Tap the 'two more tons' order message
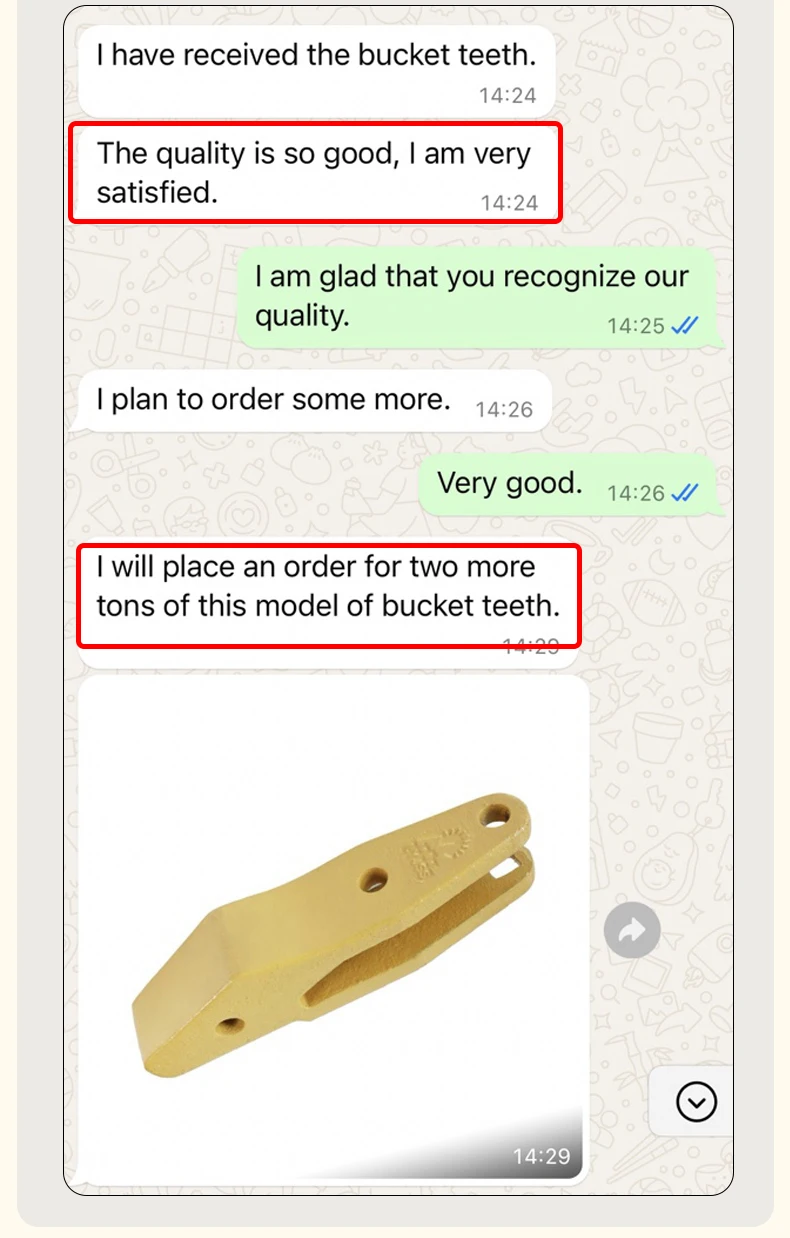 click(x=329, y=595)
